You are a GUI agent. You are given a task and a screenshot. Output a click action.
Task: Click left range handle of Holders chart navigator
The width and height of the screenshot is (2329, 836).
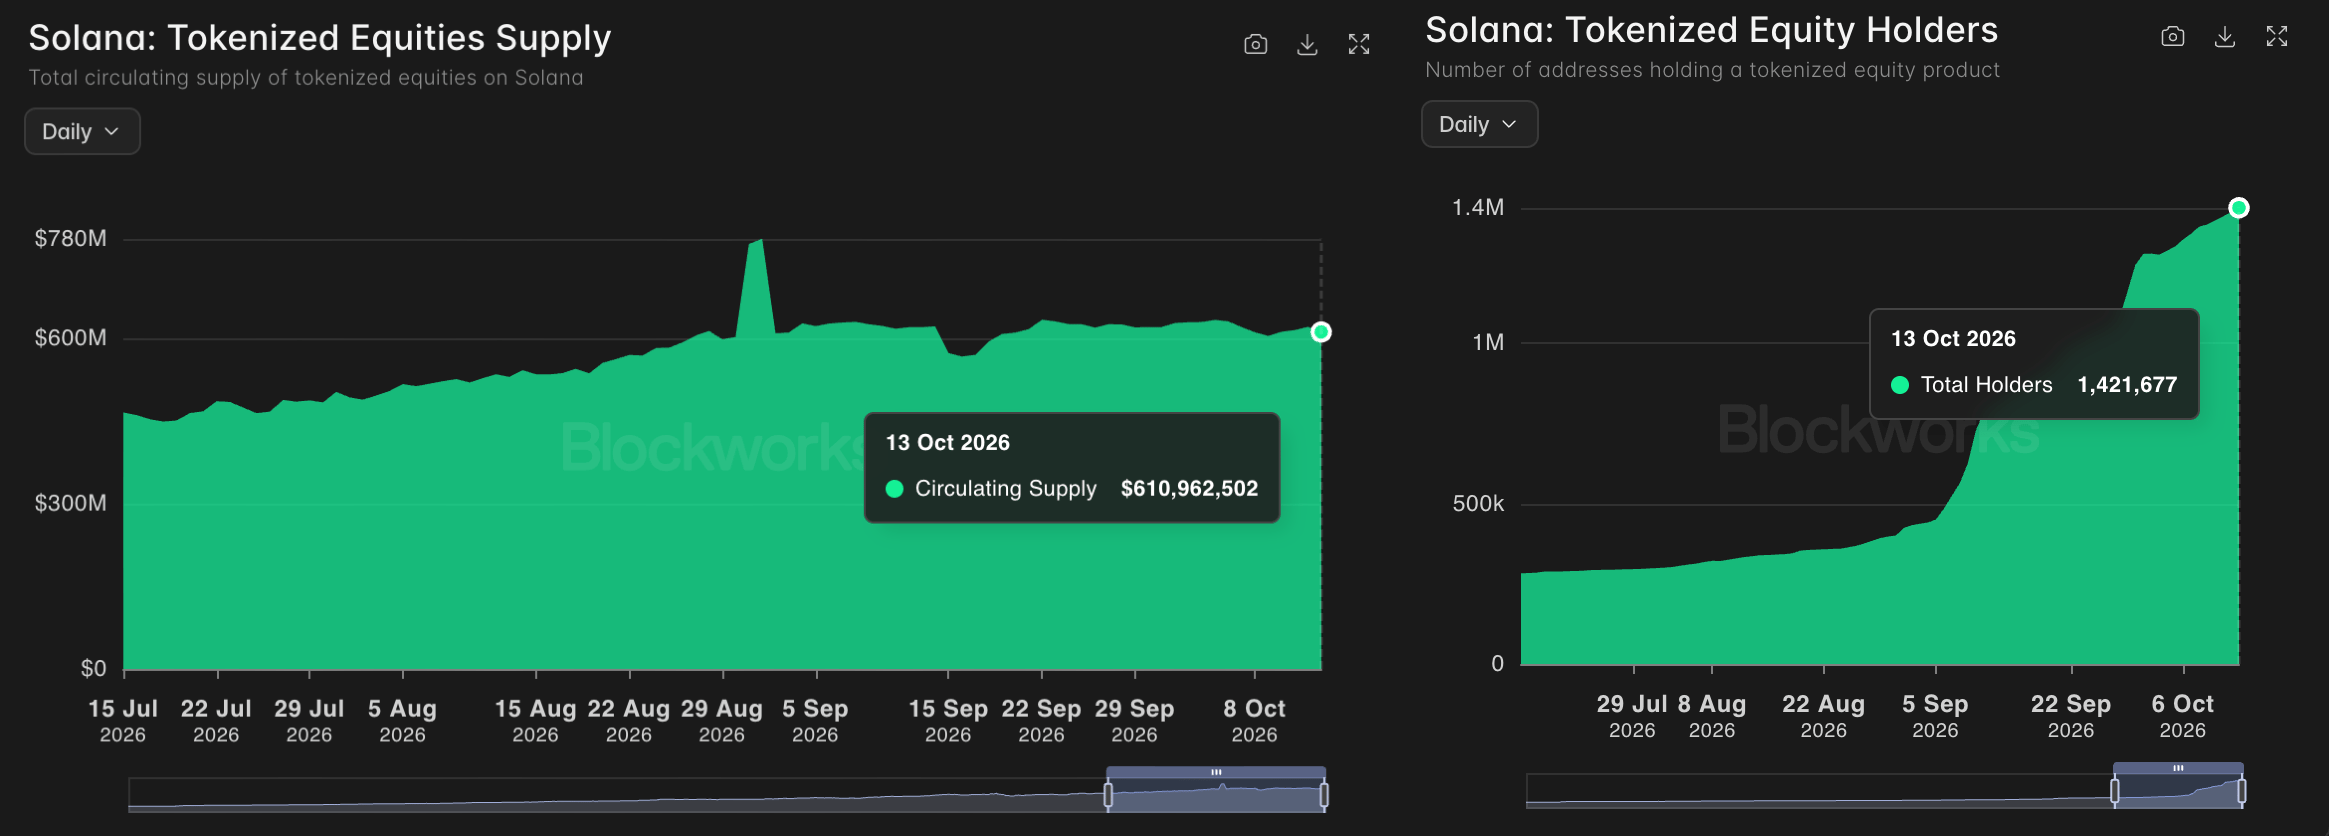coord(2114,791)
